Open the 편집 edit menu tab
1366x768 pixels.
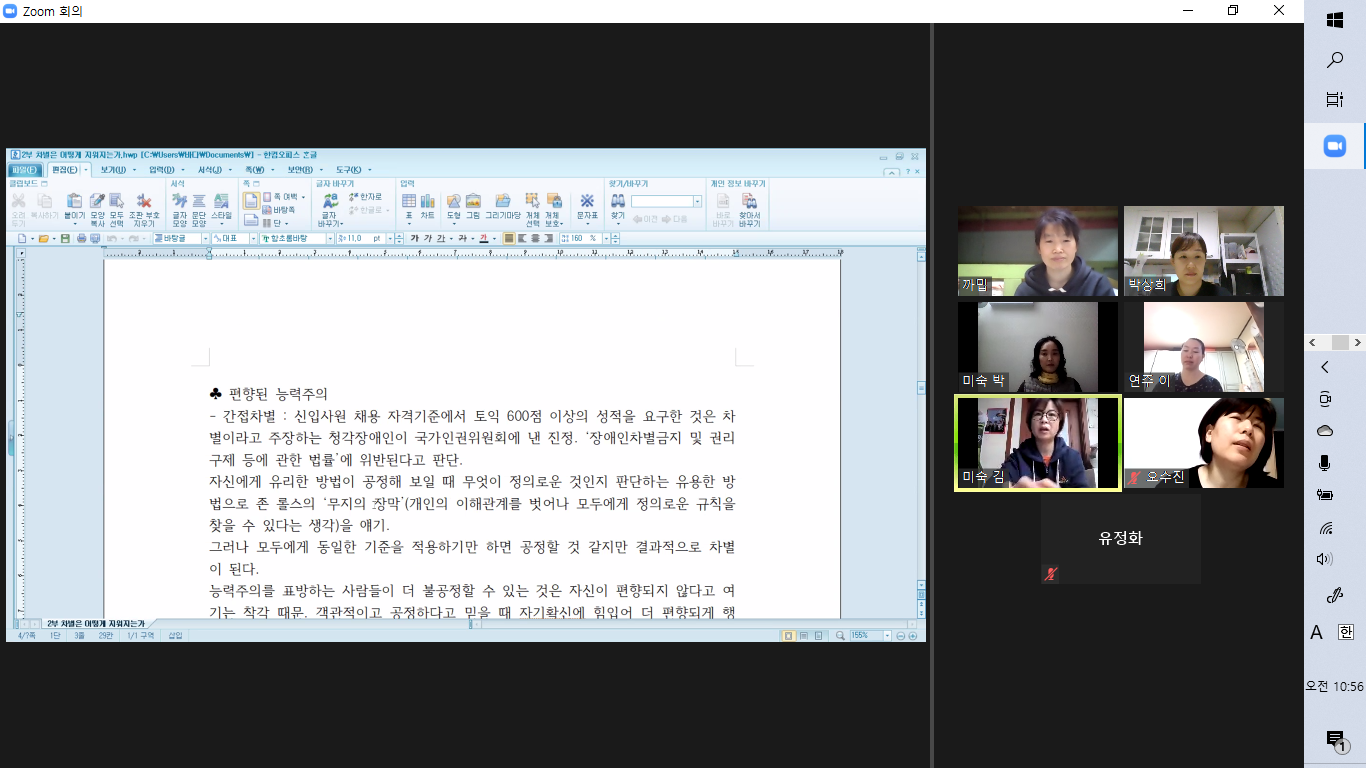(66, 170)
